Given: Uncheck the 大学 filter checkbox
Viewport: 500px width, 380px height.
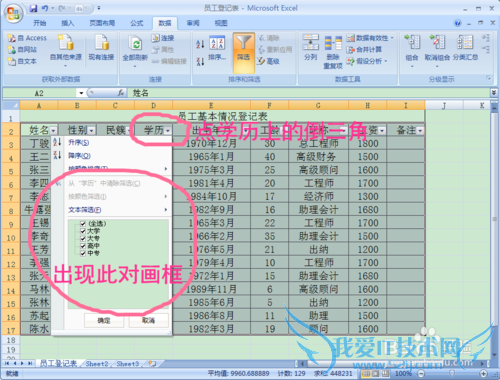Looking at the screenshot, I should point(83,231).
